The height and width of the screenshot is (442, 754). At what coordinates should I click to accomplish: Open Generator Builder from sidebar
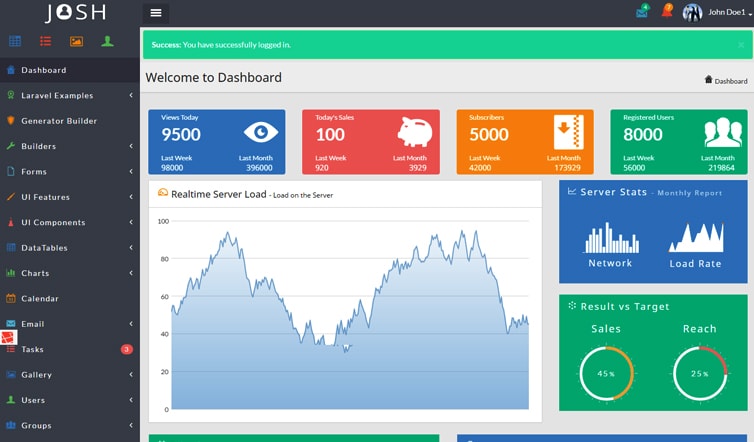click(59, 121)
